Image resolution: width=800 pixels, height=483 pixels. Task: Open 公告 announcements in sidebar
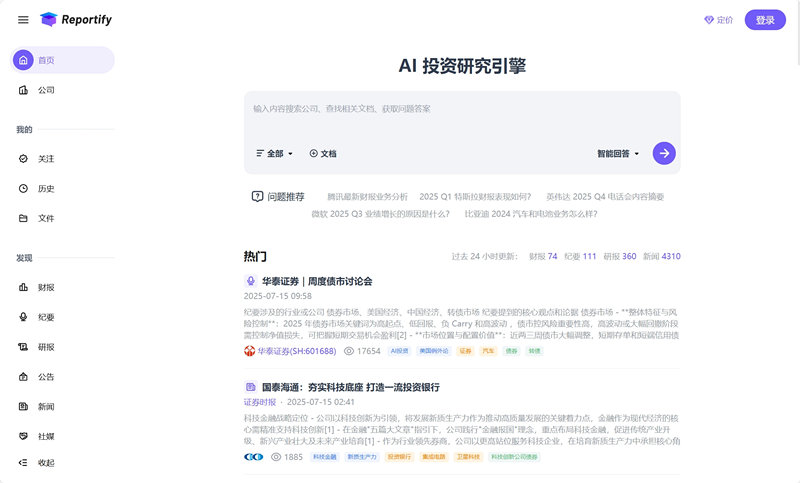click(x=46, y=377)
